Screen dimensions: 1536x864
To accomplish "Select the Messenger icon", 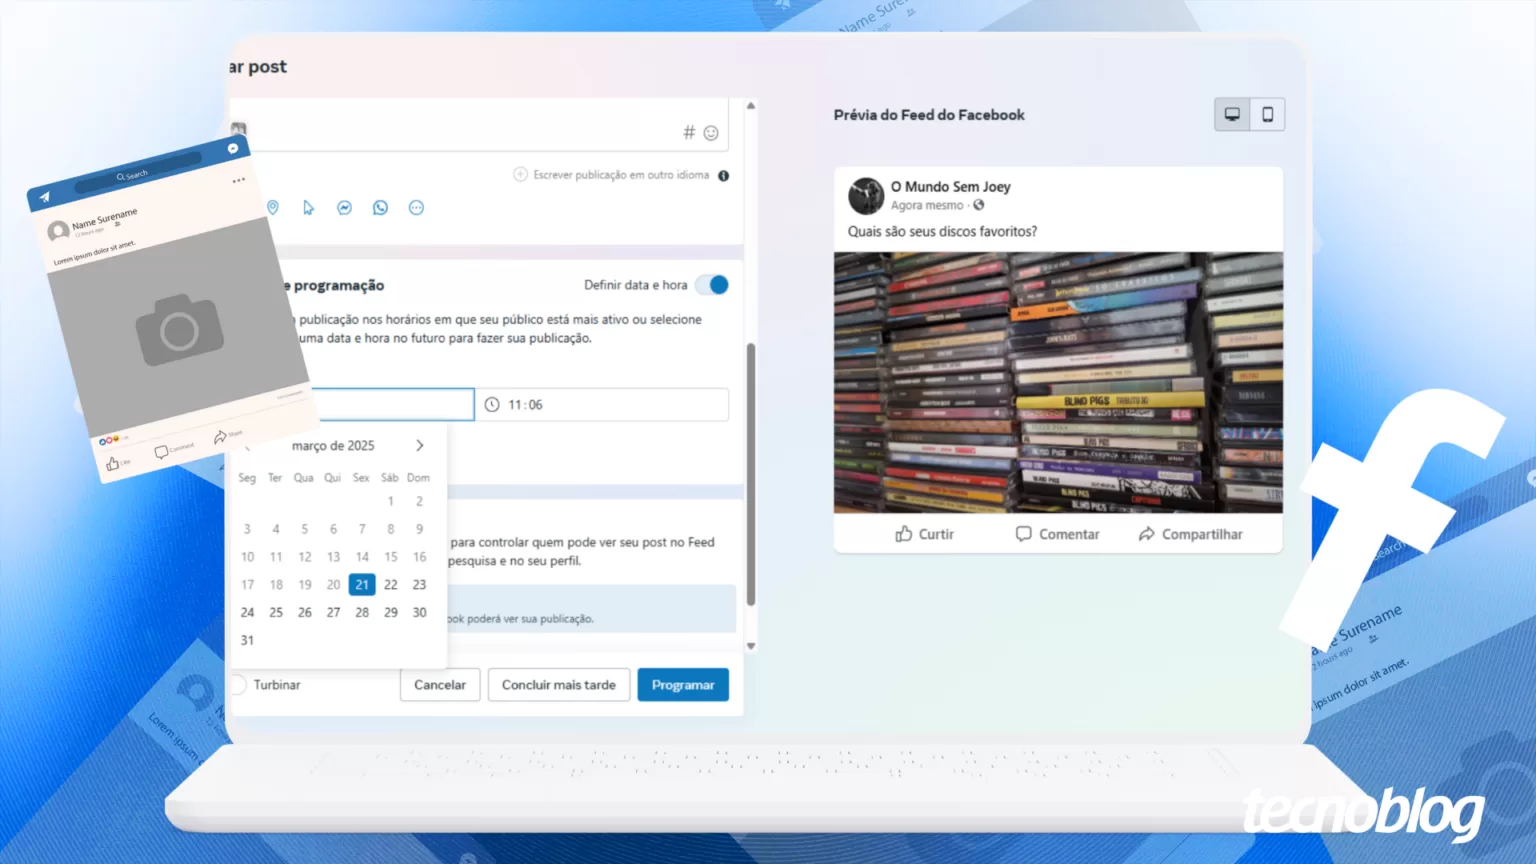I will (344, 207).
